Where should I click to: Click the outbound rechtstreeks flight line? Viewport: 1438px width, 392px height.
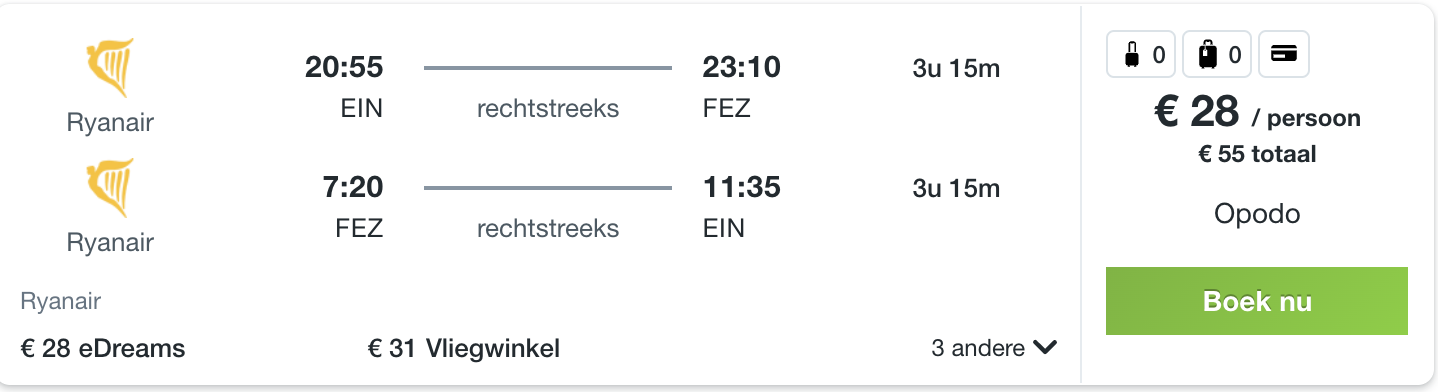[x=548, y=68]
